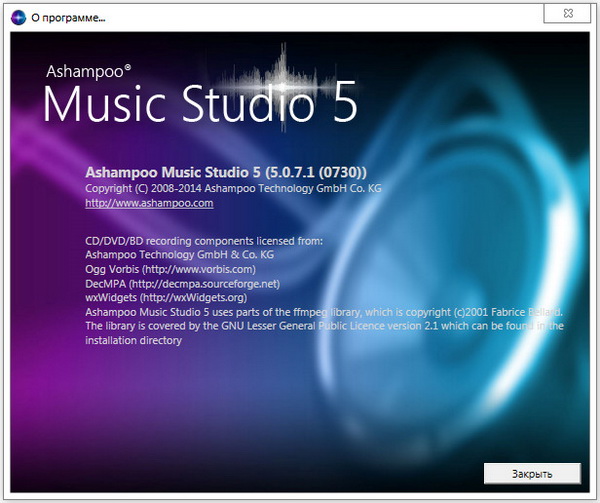
Task: Click the 'О программе...' title bar text
Action: click(x=68, y=16)
